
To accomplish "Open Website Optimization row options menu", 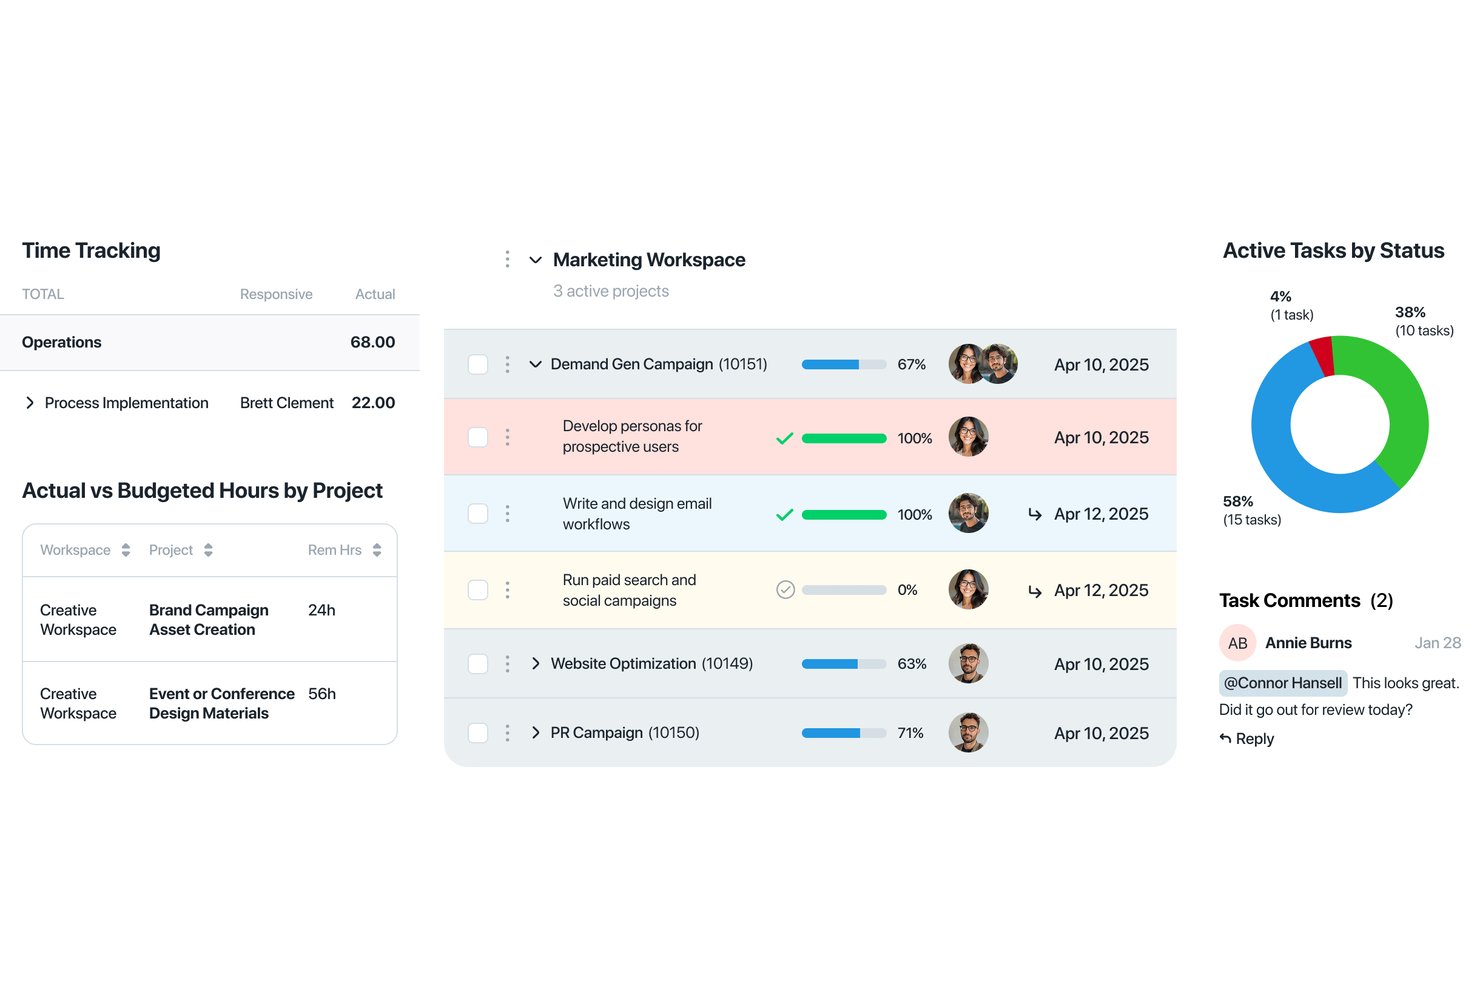I will click(507, 664).
